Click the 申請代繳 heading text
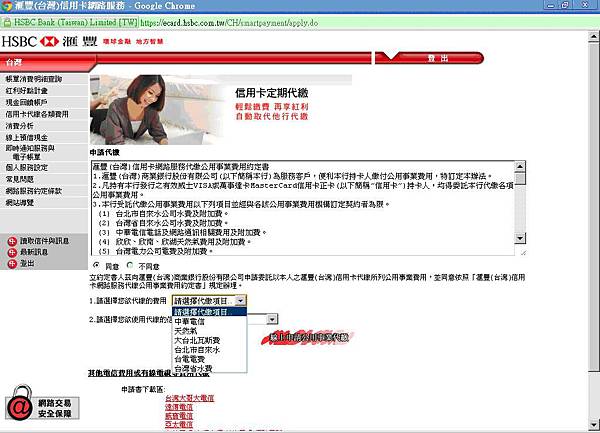Viewport: 600px width, 433px height. click(105, 153)
